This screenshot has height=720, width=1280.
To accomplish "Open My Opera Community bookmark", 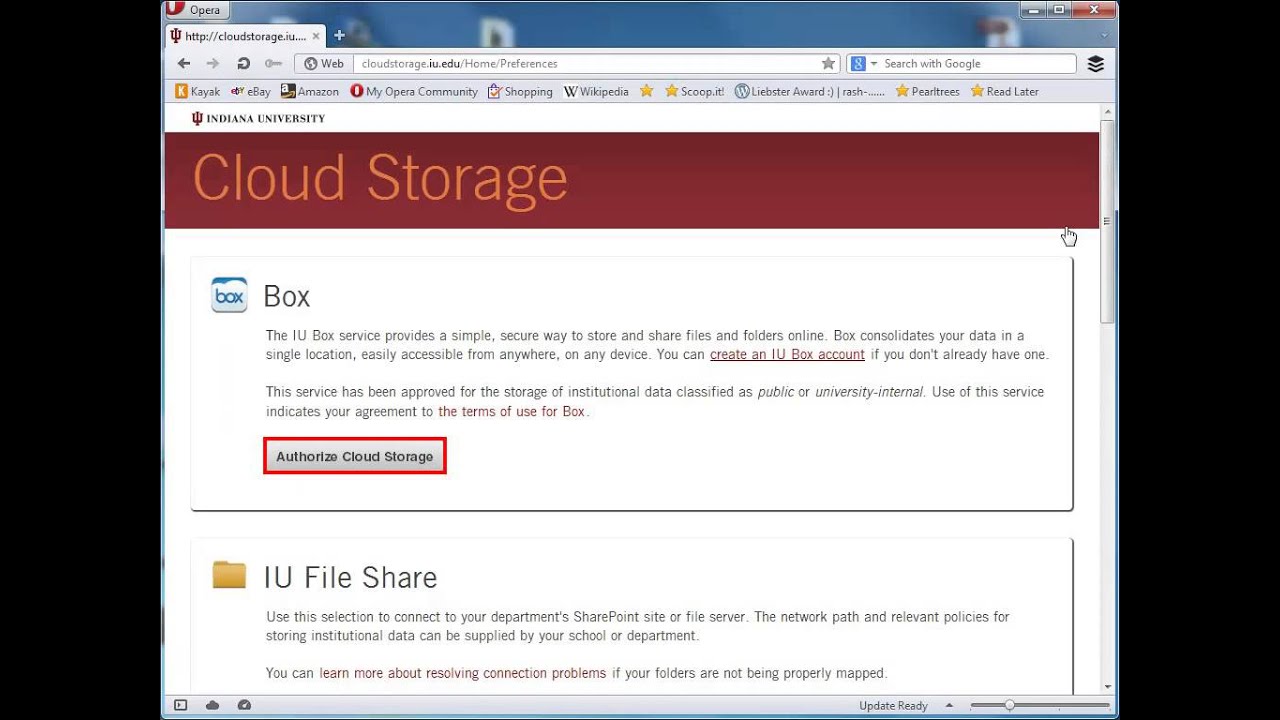I will (x=414, y=91).
